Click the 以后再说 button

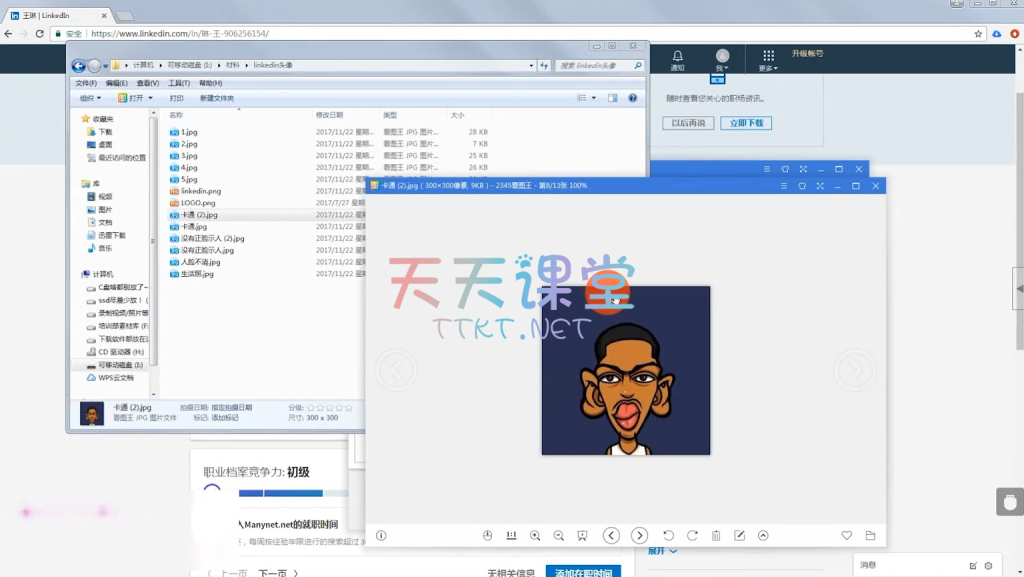tap(687, 123)
